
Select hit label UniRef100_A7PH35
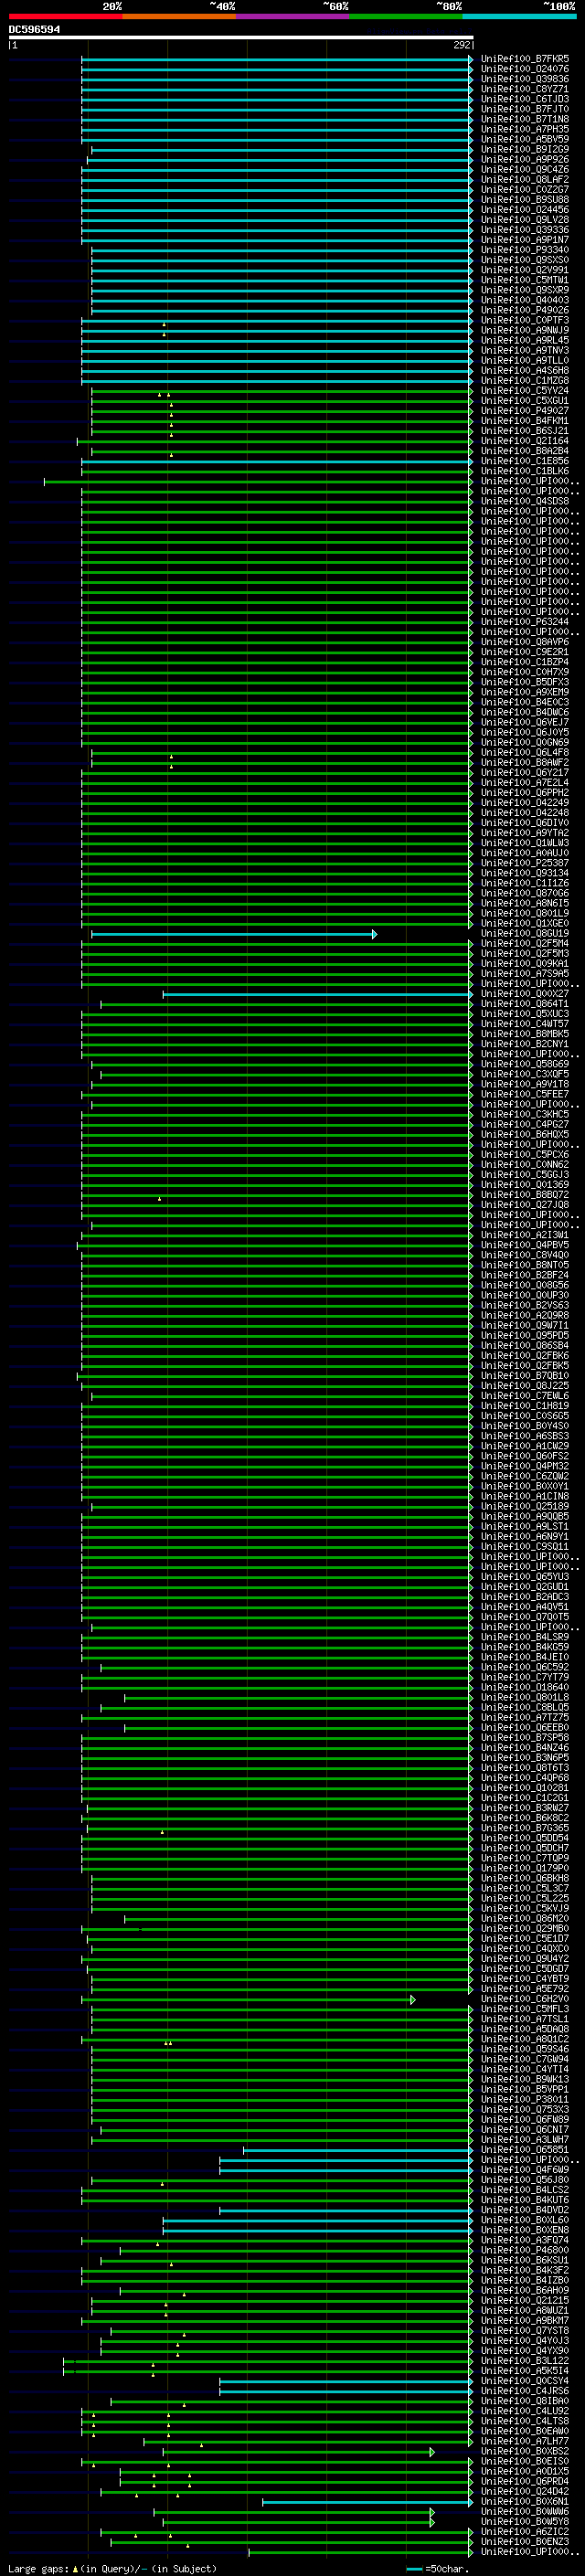point(525,129)
